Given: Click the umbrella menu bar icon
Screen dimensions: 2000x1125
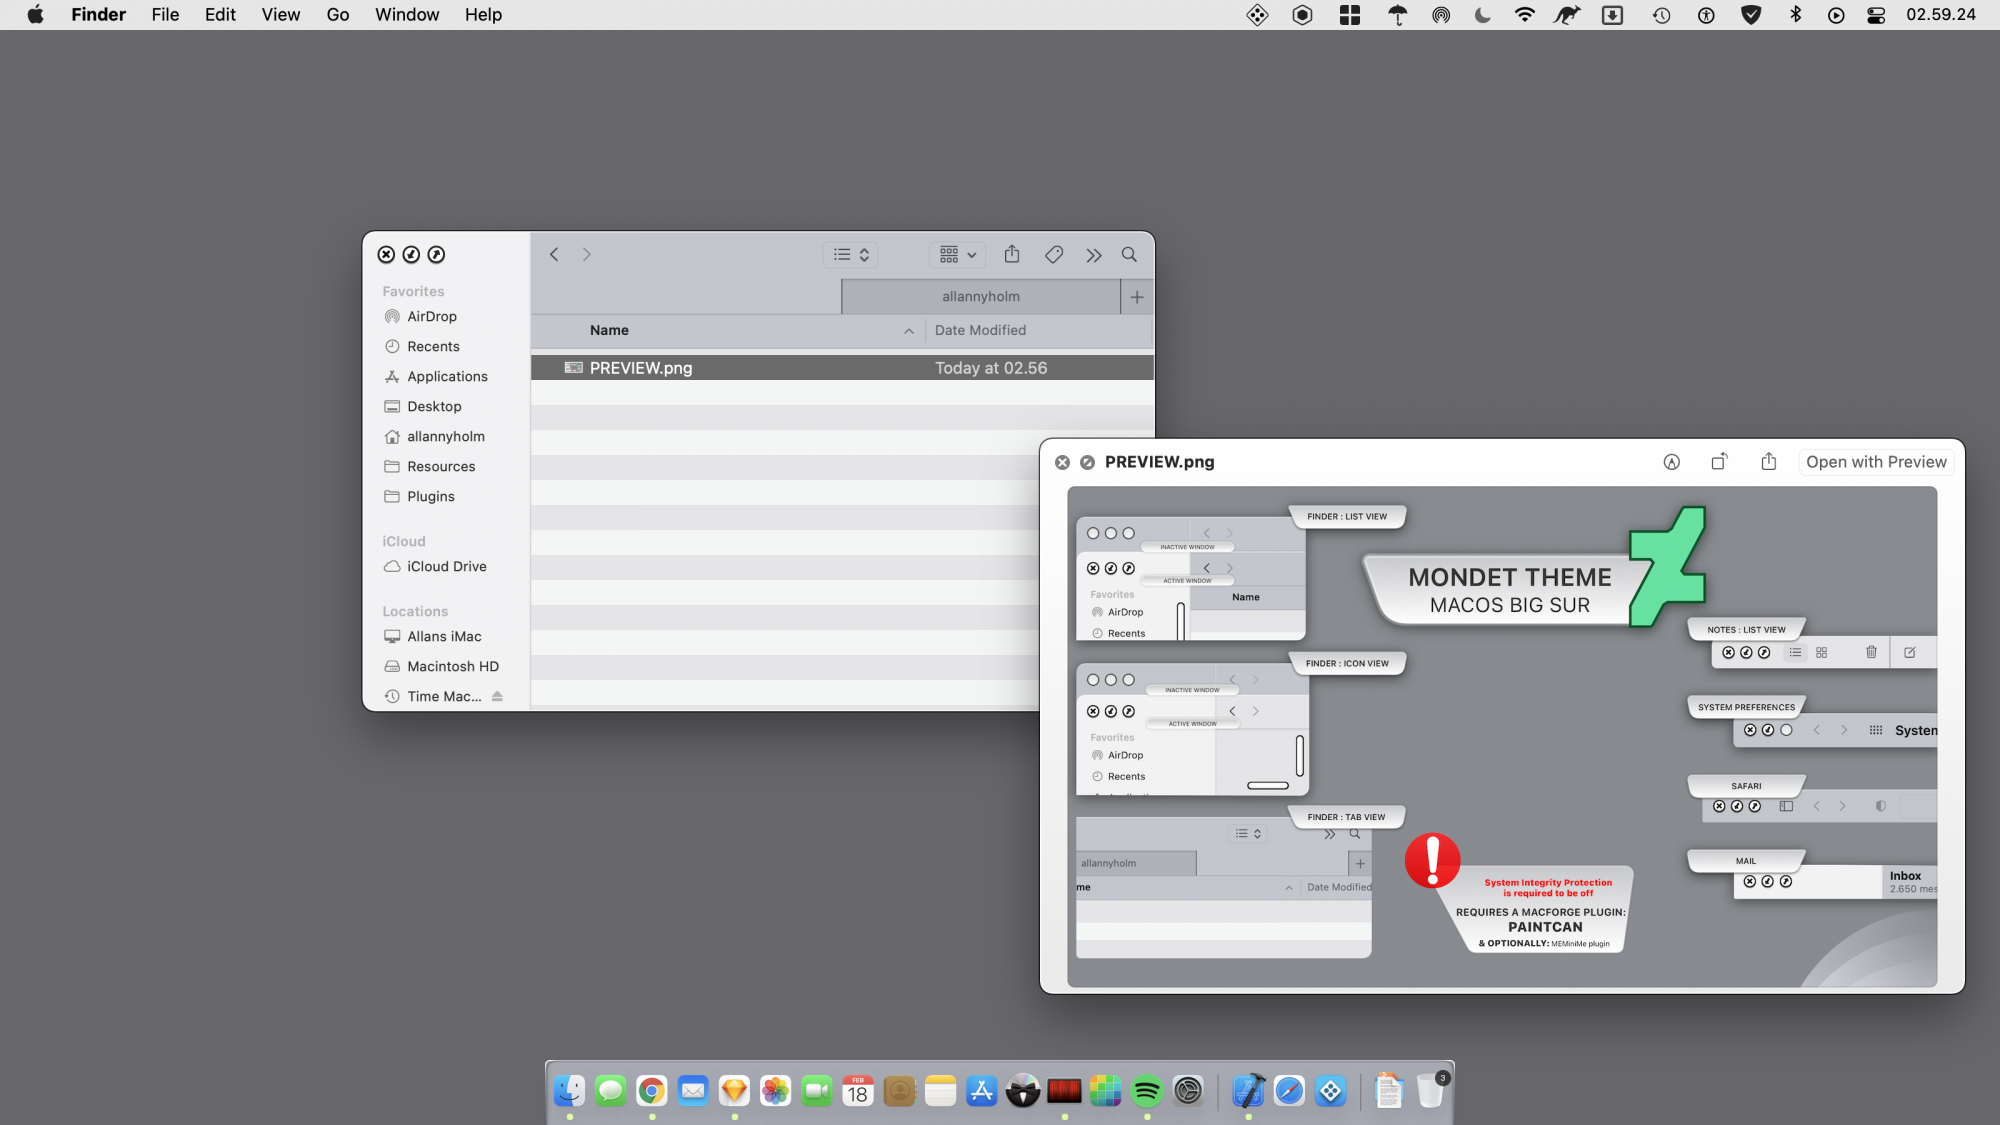Looking at the screenshot, I should click(1398, 15).
